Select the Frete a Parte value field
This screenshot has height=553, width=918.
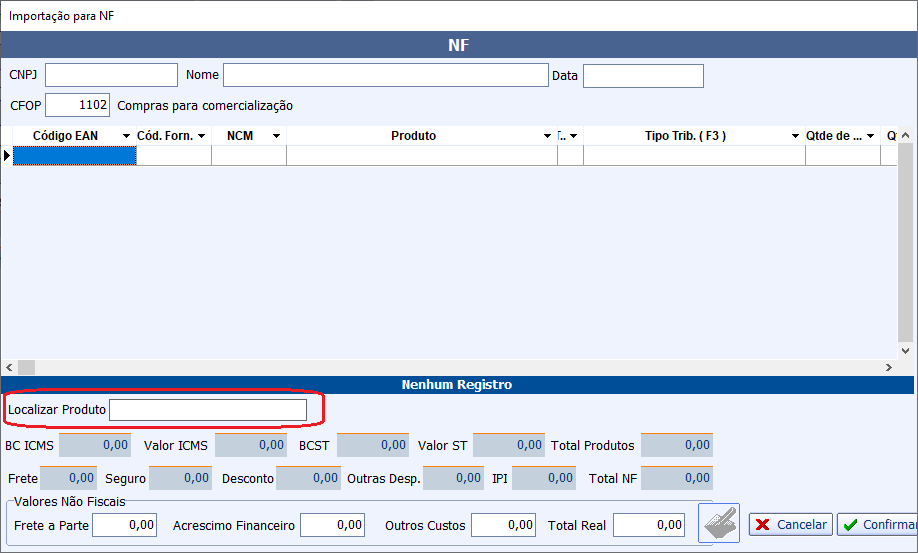(124, 525)
